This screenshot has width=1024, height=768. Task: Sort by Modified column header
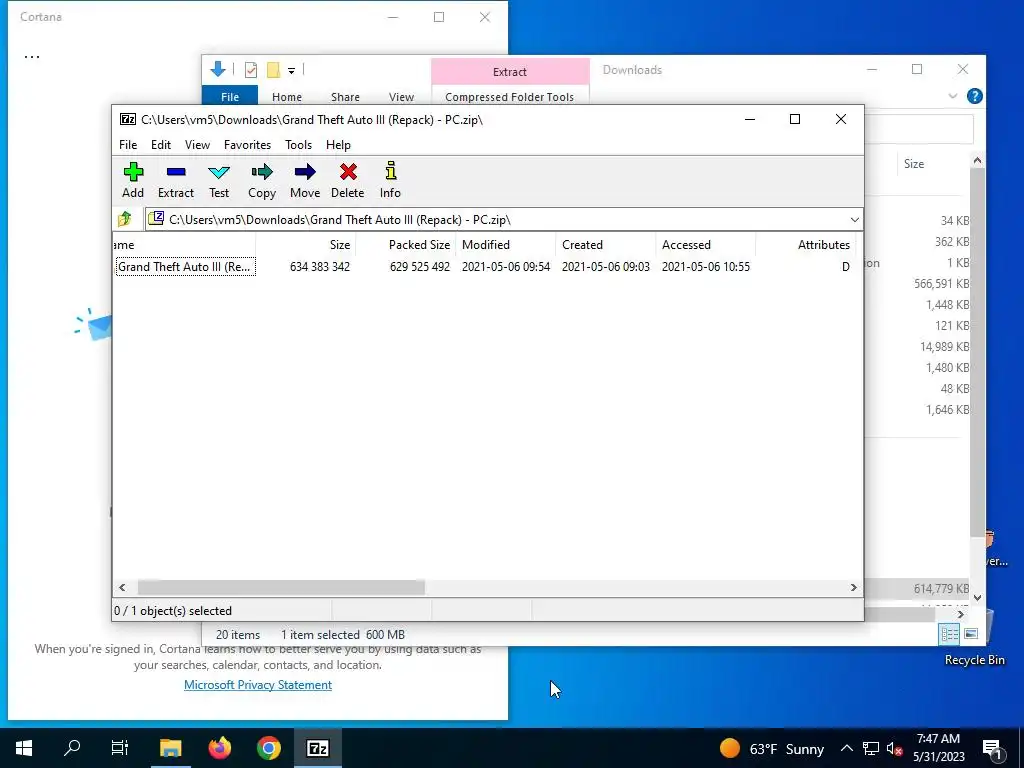(505, 245)
